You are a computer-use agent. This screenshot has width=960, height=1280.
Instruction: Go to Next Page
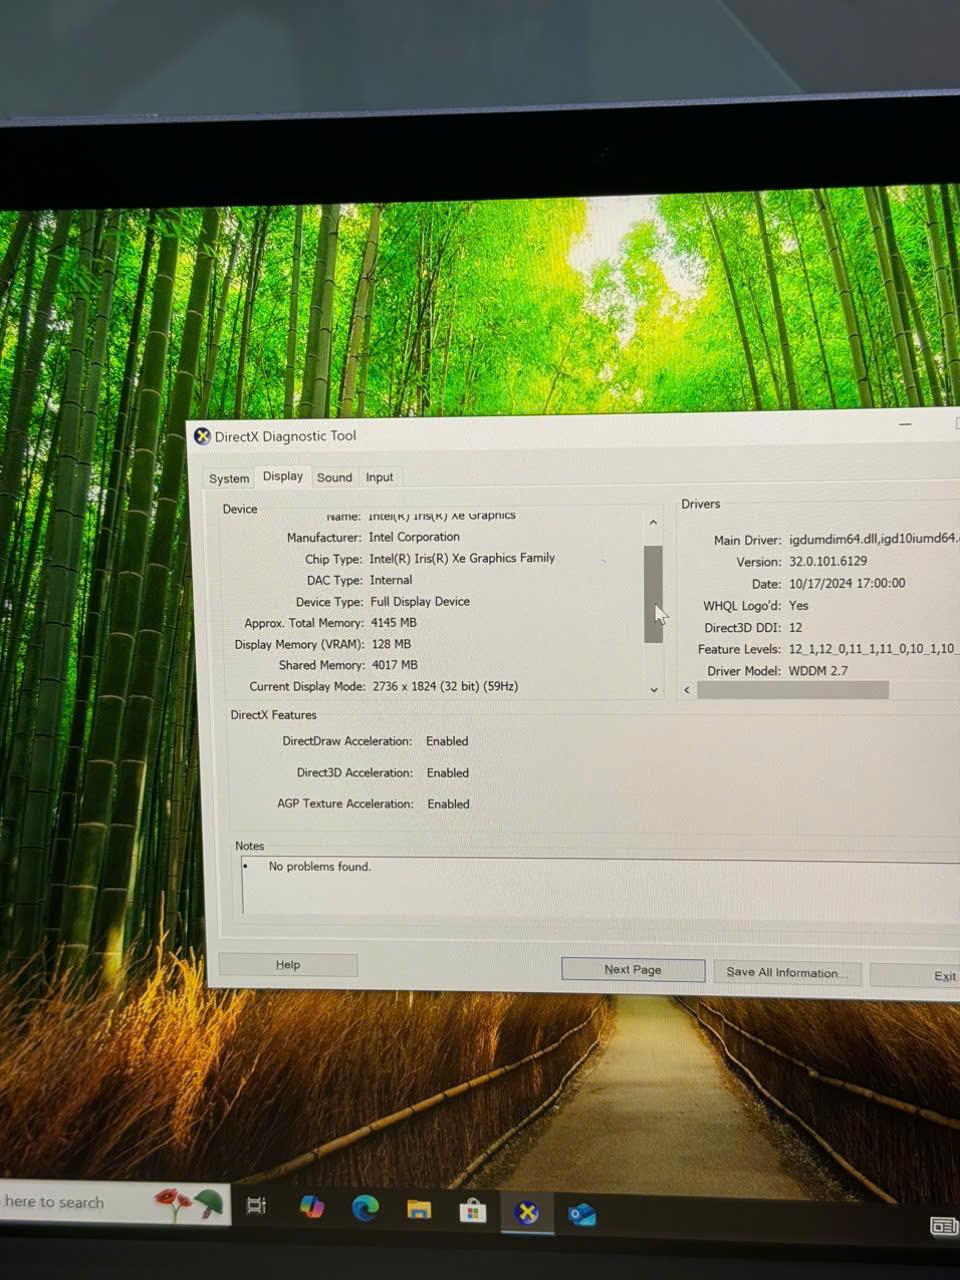point(633,969)
